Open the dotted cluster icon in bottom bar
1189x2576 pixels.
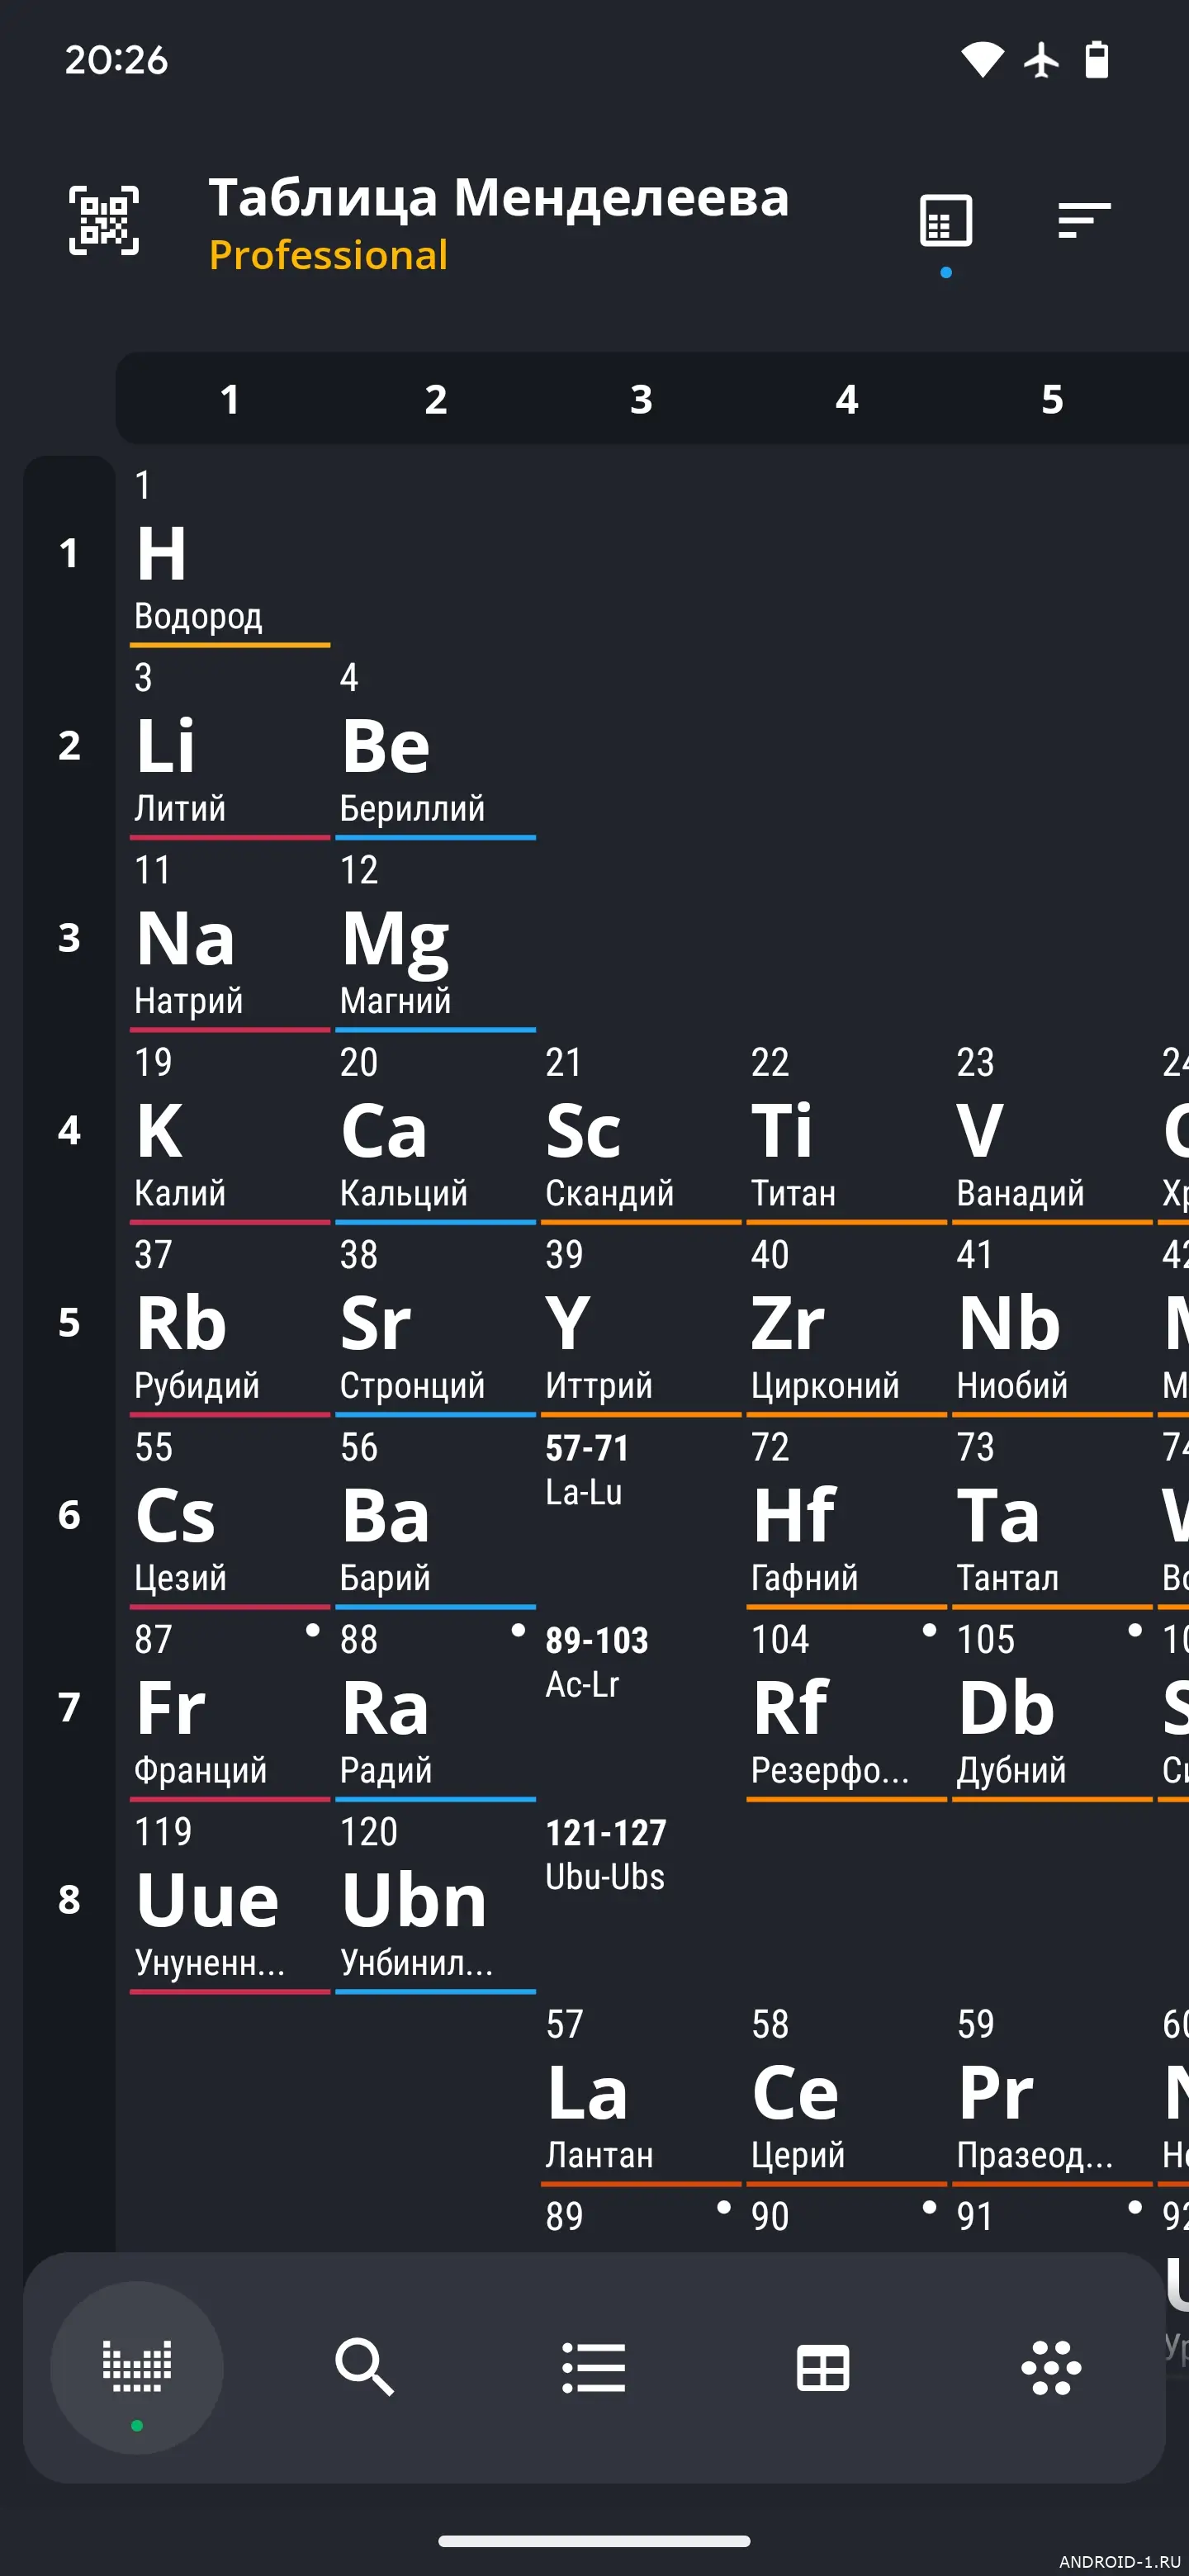pos(1051,2367)
